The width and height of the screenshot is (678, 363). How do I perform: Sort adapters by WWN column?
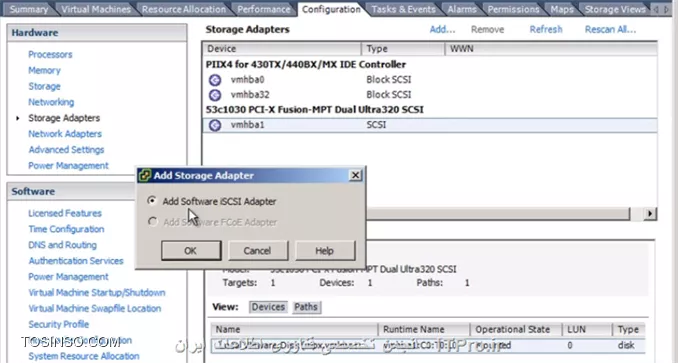click(x=551, y=49)
